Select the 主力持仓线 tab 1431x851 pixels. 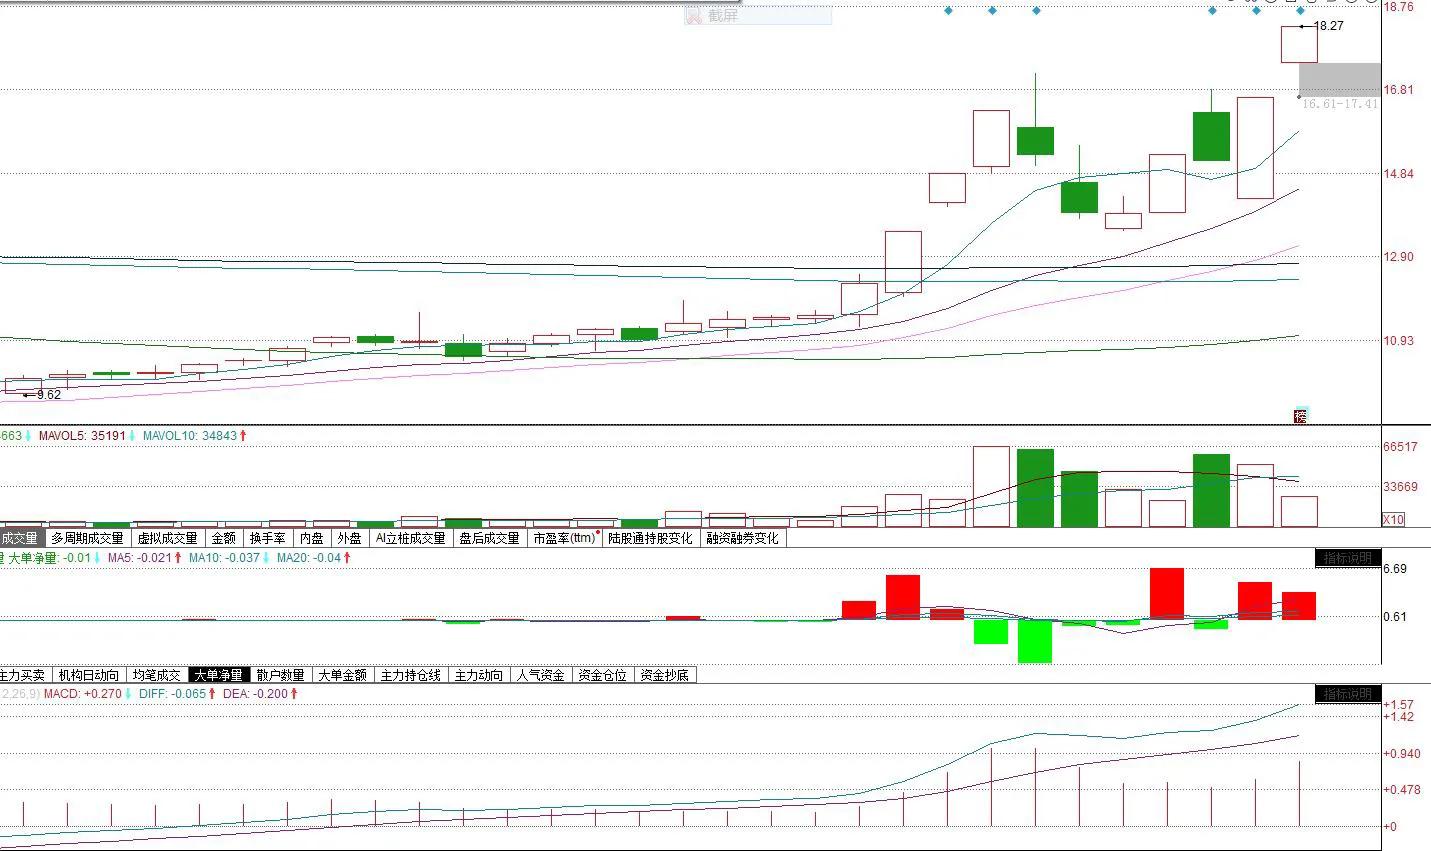point(411,675)
